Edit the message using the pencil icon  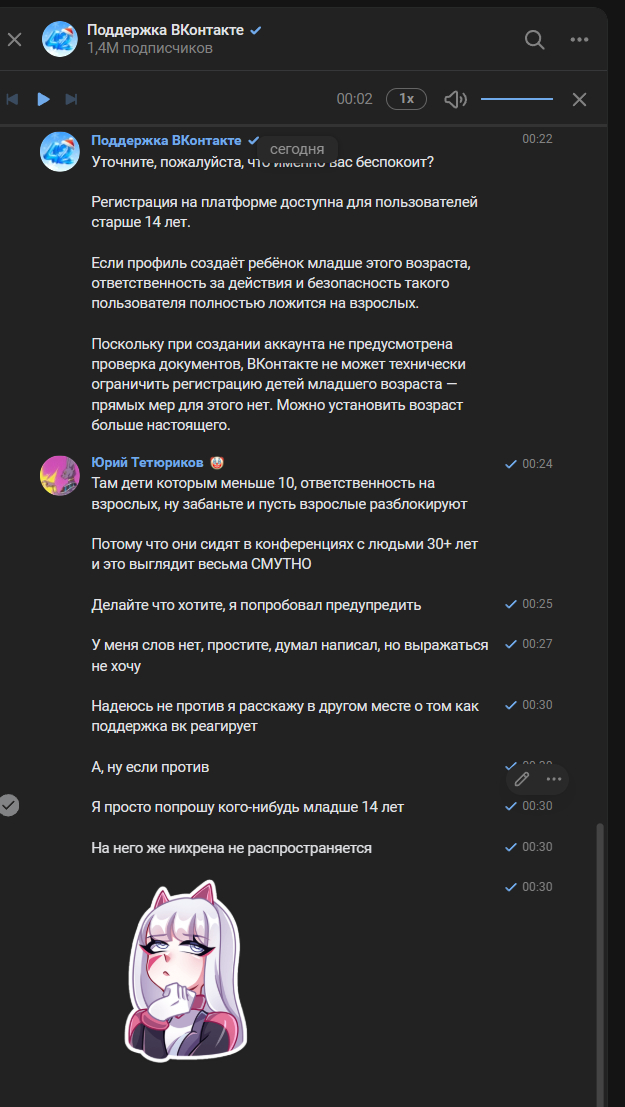click(520, 778)
